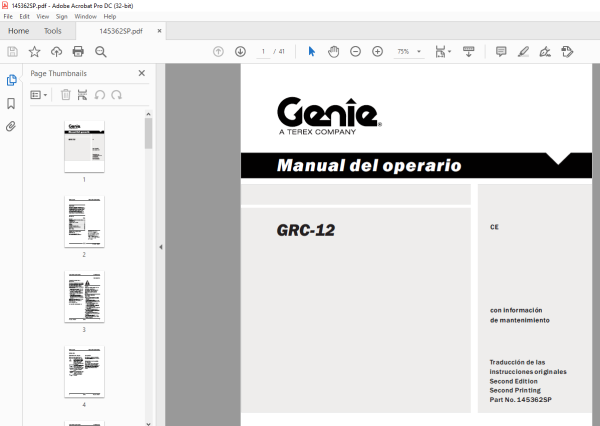Click the cloud upload icon
Screen dimensions: 600x426
coord(57,52)
